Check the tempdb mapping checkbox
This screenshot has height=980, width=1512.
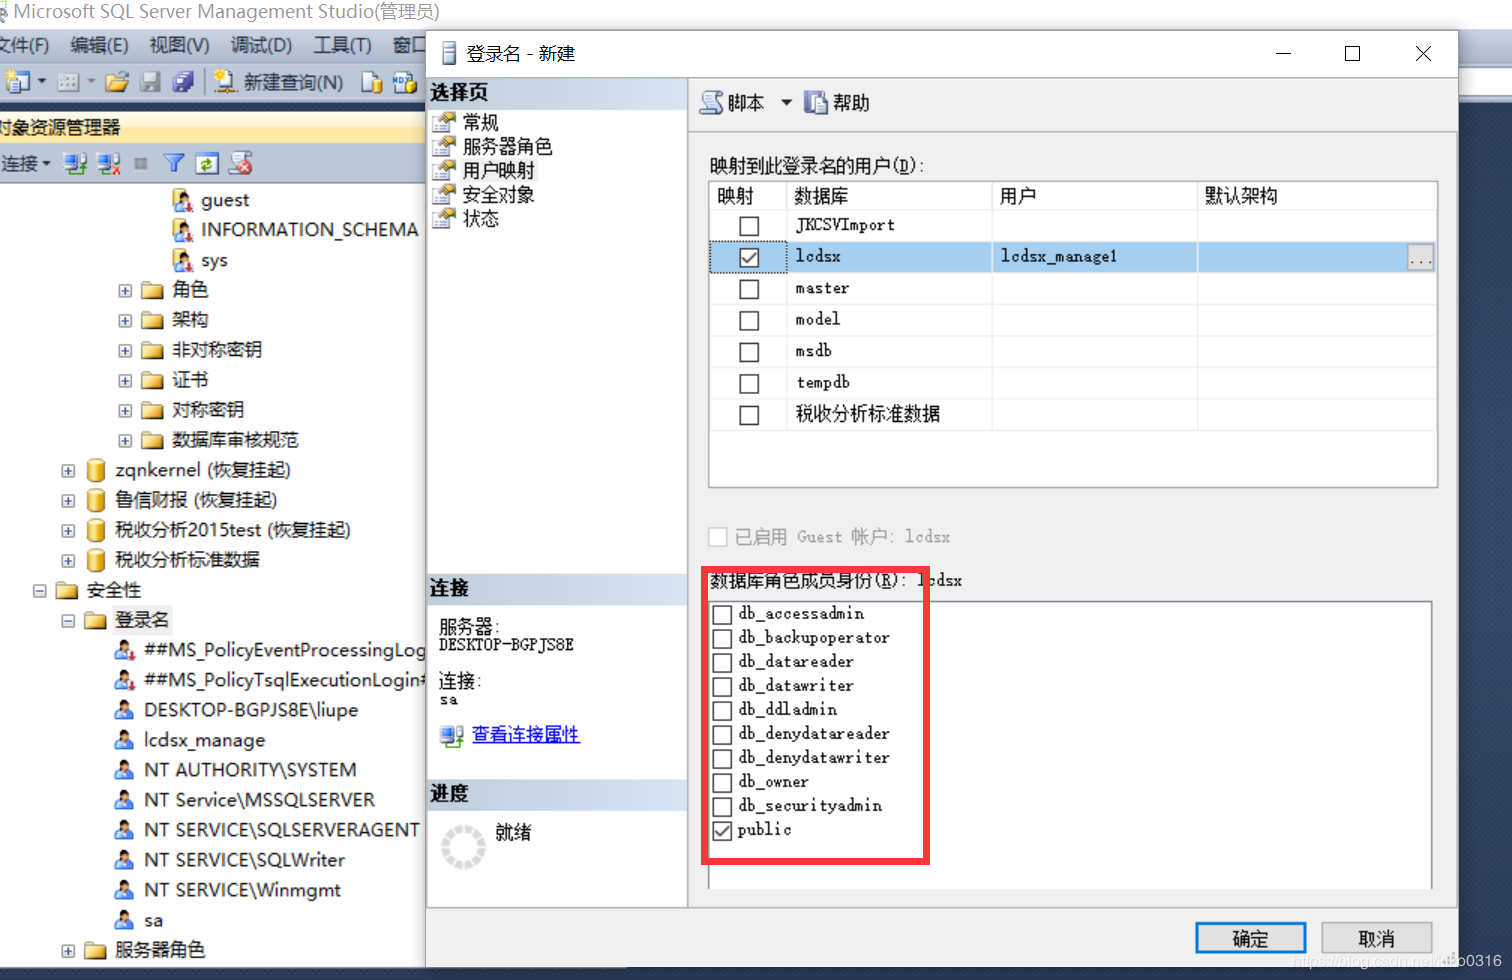point(749,383)
